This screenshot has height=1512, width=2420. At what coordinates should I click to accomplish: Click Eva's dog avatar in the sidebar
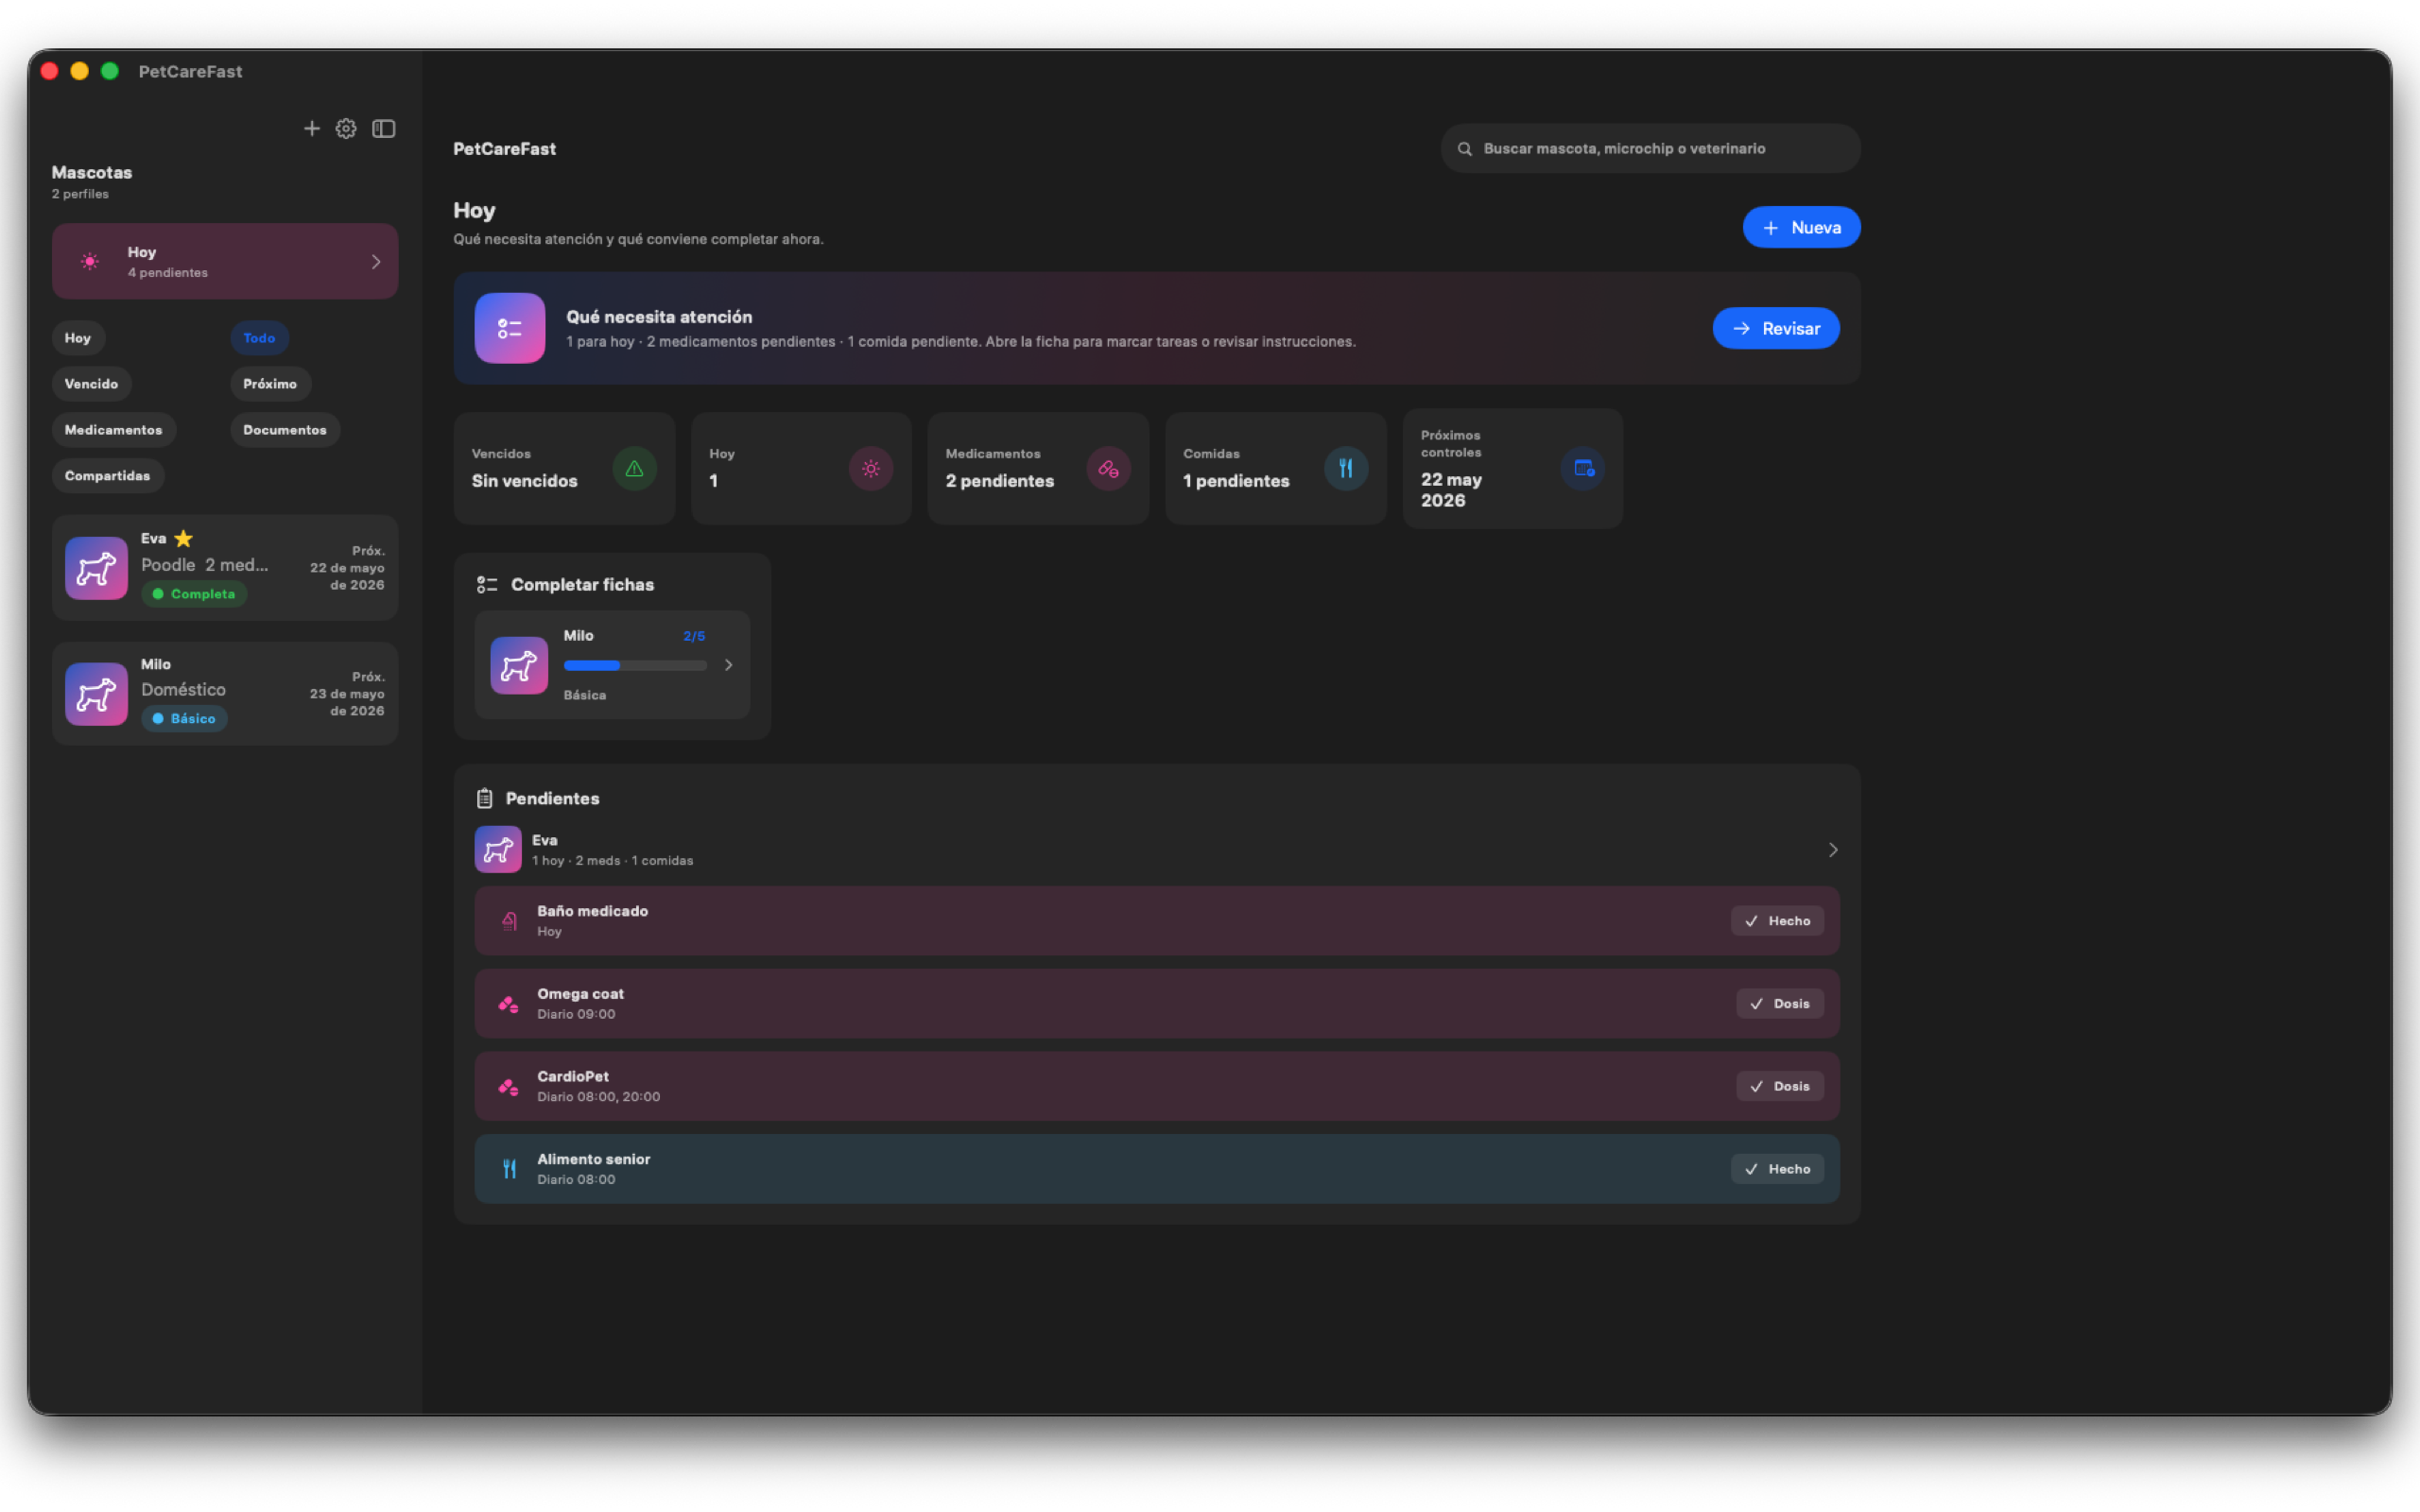96,568
